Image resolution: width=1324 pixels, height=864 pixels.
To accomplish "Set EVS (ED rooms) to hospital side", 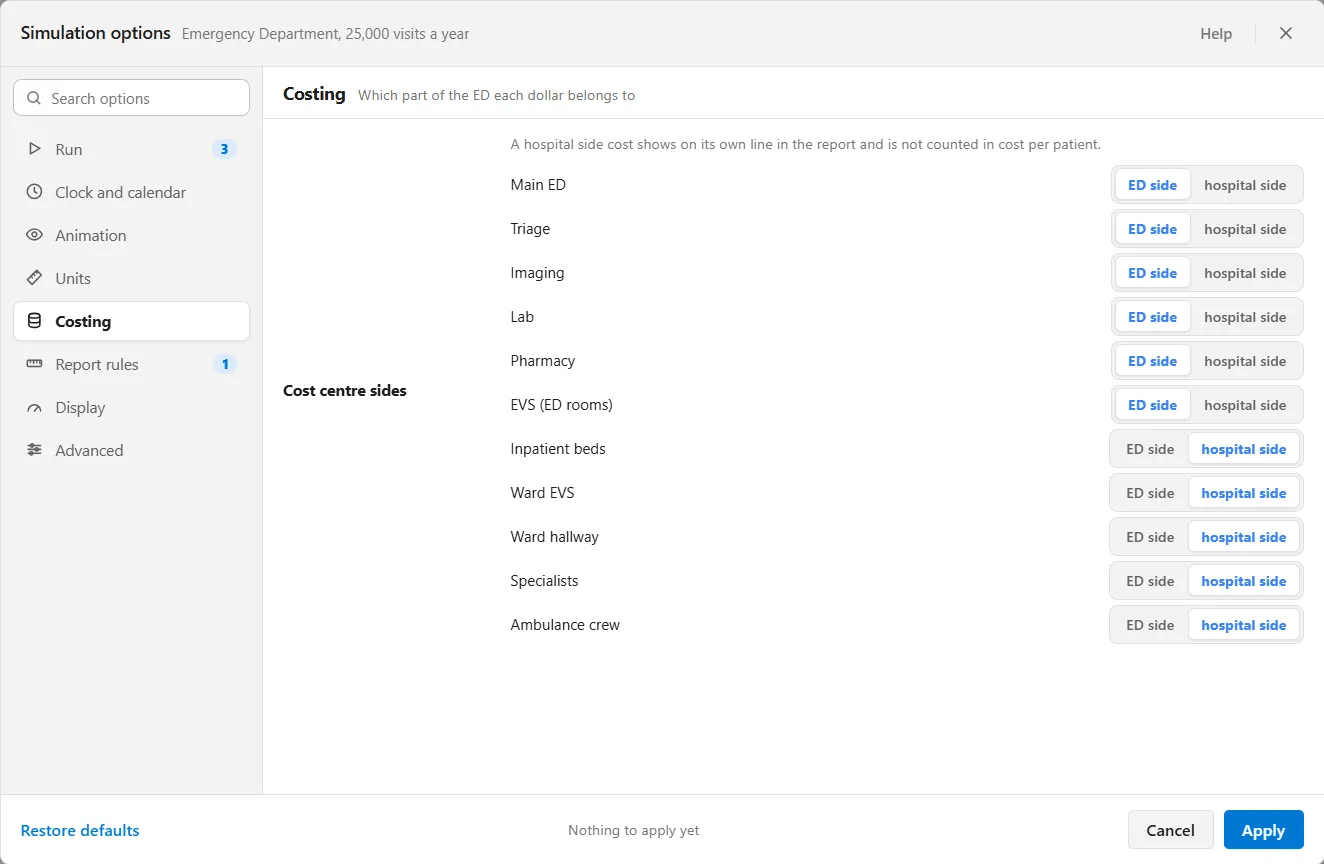I will tap(1245, 405).
